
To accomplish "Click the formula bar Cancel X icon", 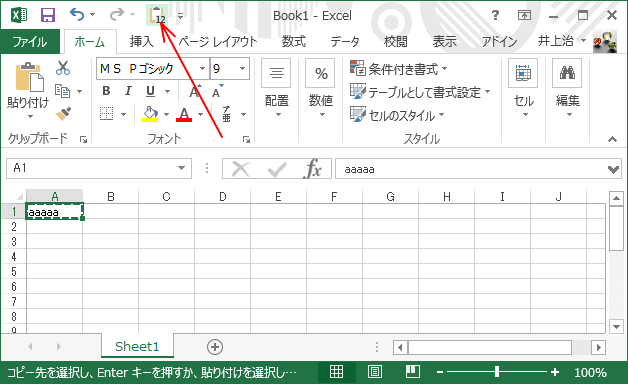I will tap(241, 169).
